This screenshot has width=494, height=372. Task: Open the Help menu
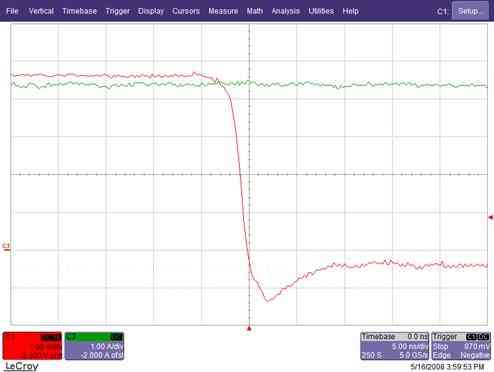(x=350, y=11)
